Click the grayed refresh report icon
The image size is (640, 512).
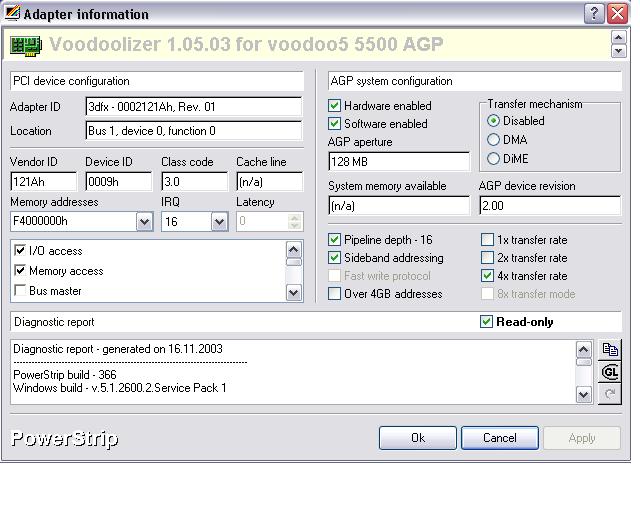pyautogui.click(x=610, y=394)
